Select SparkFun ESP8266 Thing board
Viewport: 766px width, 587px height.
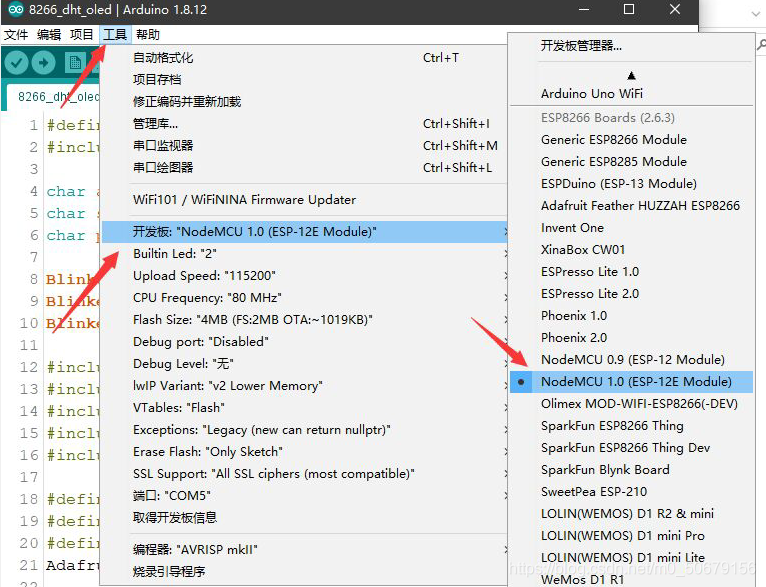[x=631, y=426]
